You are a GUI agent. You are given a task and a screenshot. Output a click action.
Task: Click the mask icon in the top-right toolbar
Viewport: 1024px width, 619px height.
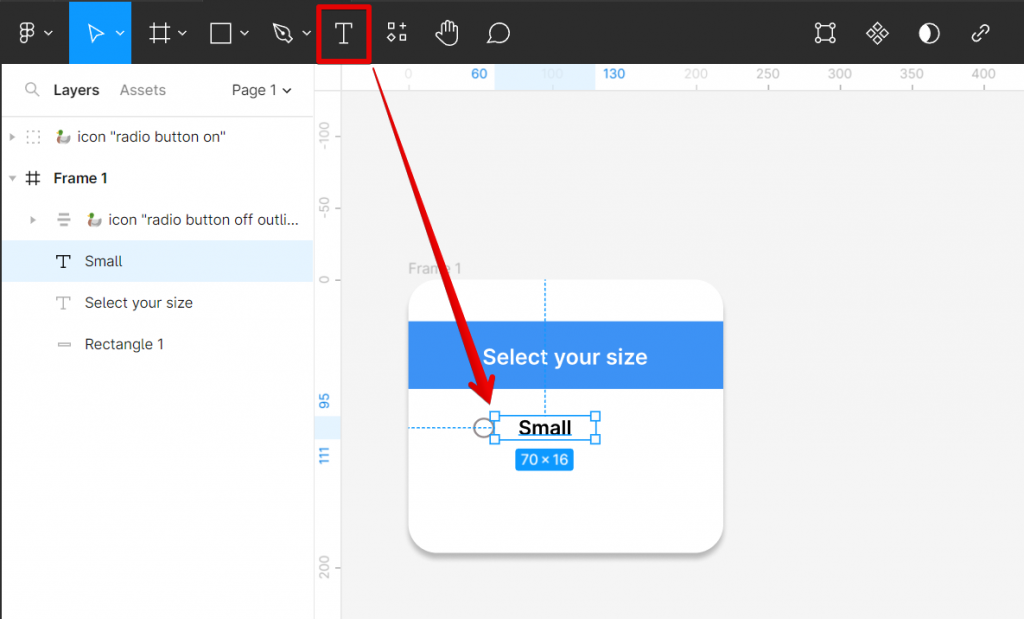coord(928,33)
